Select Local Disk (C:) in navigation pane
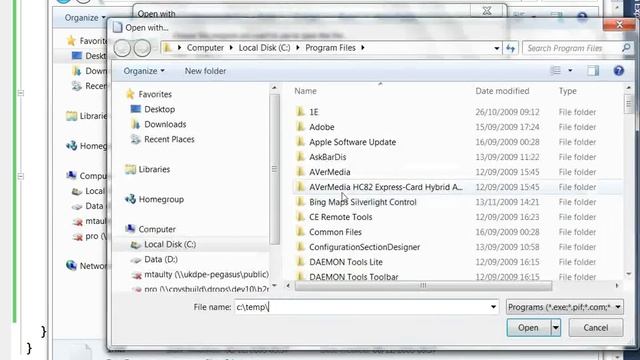The image size is (640, 360). coord(170,244)
